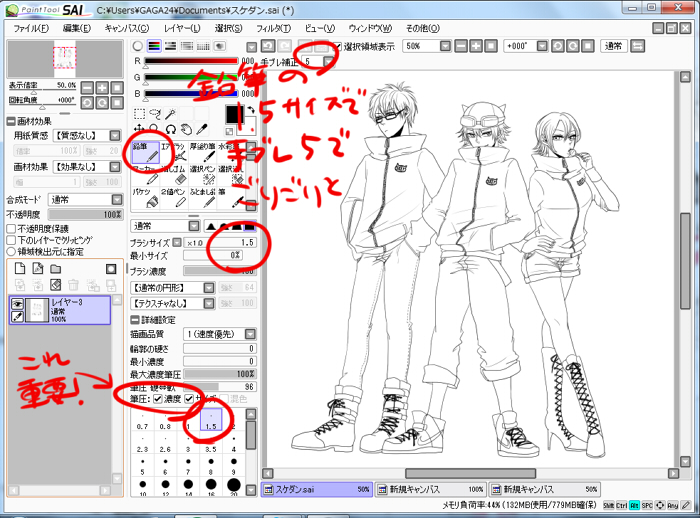This screenshot has height=518, width=700.
Task: Adjust the blue B color slider
Action: [x=191, y=93]
